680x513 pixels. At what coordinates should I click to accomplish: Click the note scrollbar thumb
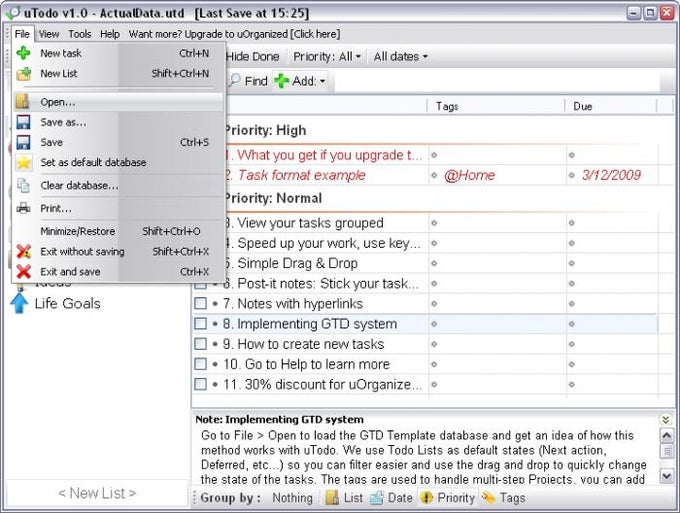click(666, 451)
